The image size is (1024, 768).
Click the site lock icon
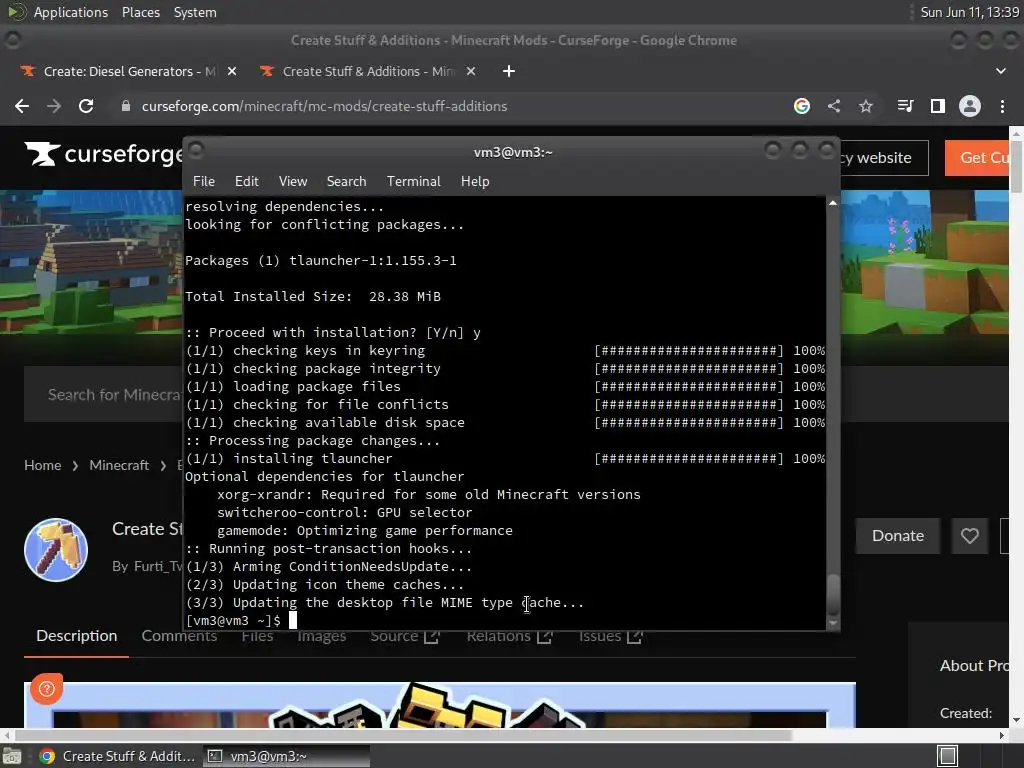click(x=126, y=106)
